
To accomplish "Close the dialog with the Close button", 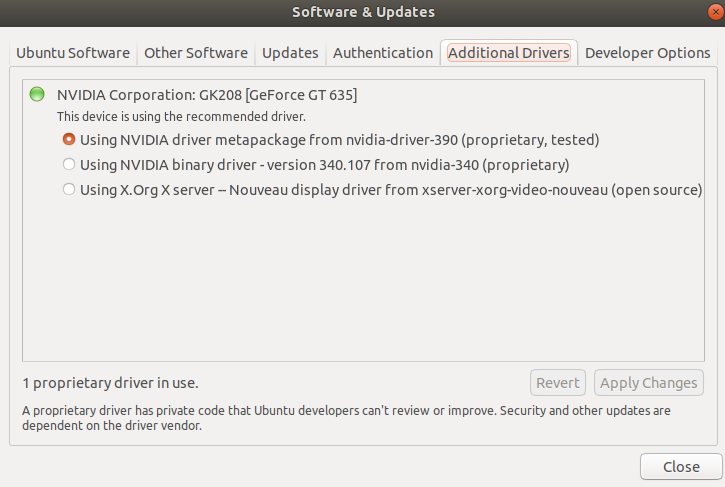I will 681,467.
